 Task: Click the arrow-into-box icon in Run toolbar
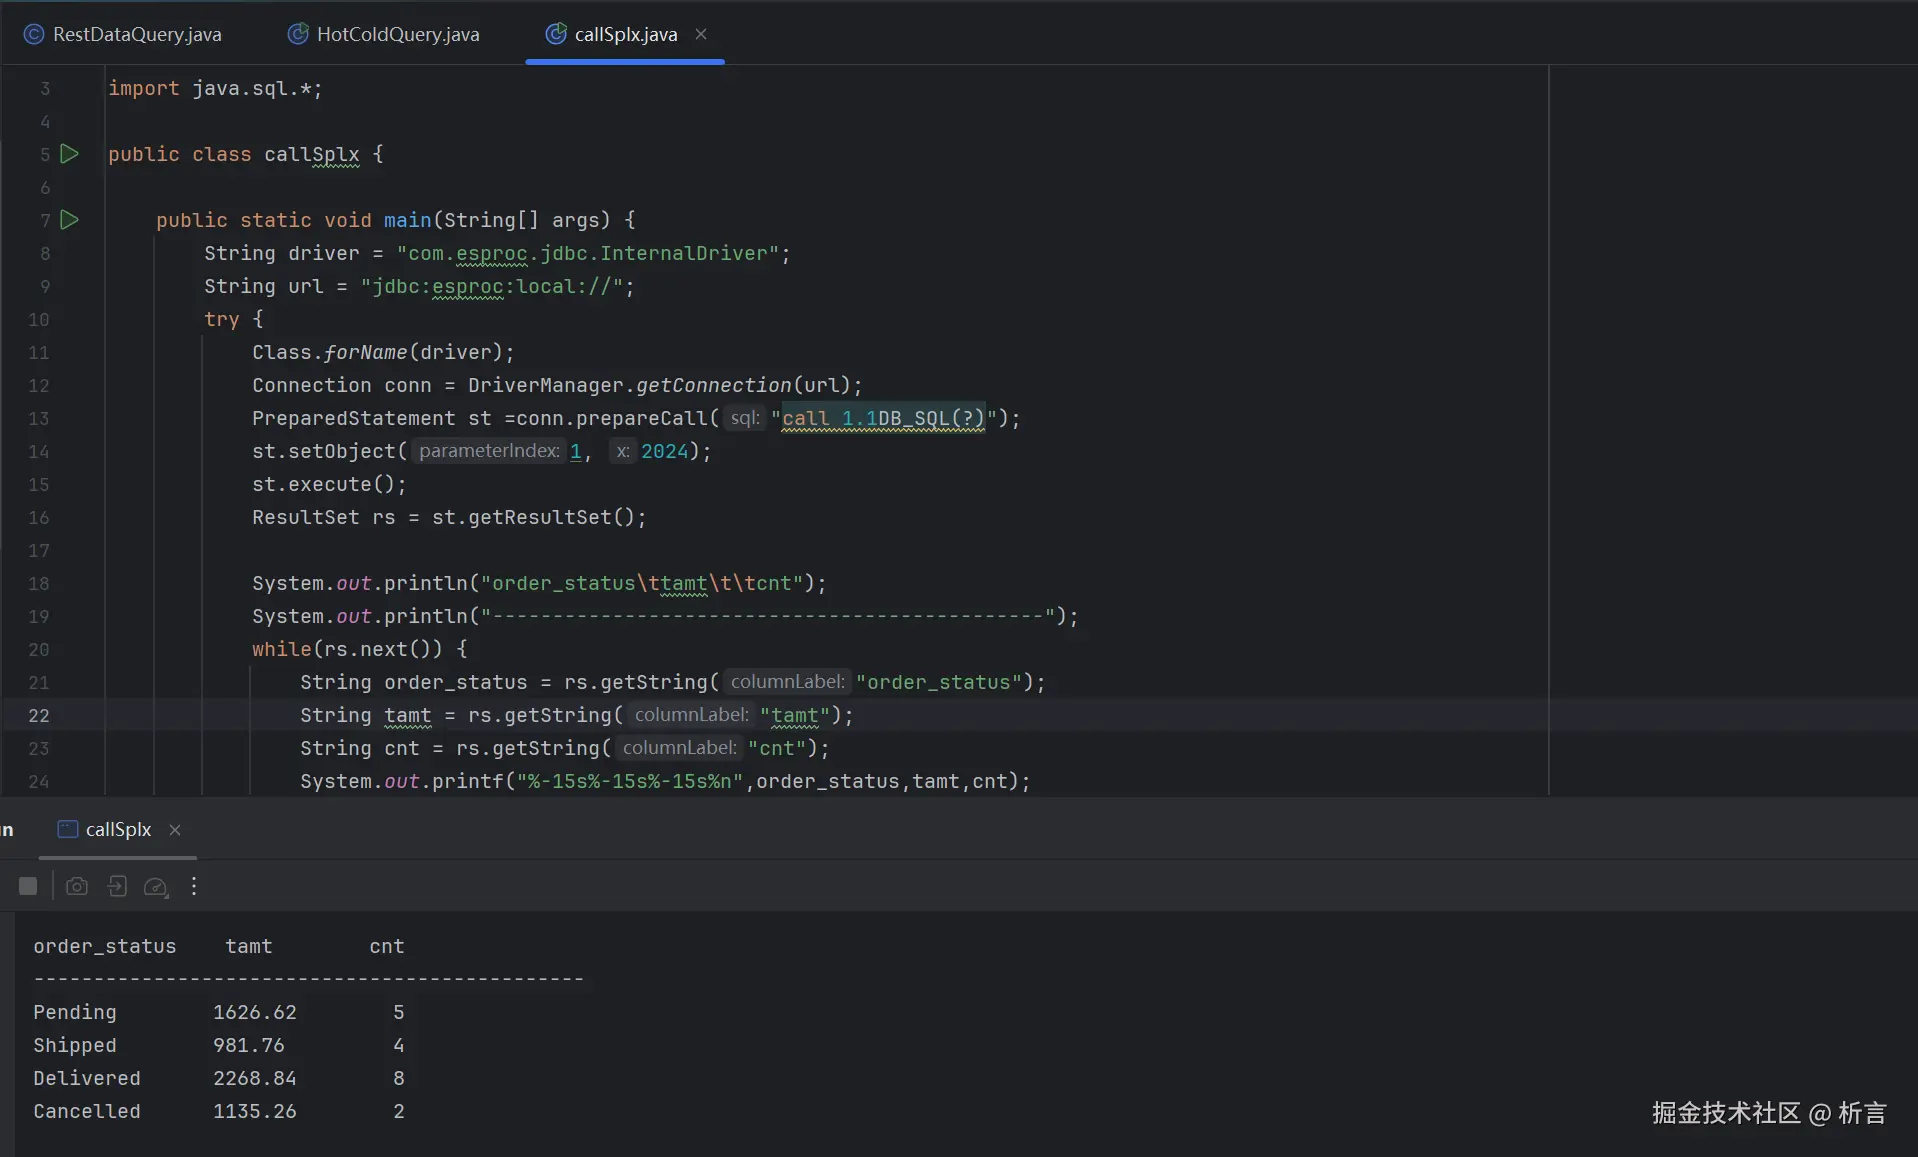[117, 886]
